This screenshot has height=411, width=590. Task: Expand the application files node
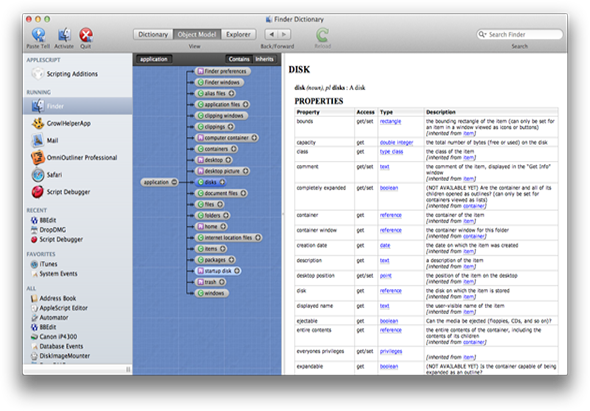coord(245,104)
